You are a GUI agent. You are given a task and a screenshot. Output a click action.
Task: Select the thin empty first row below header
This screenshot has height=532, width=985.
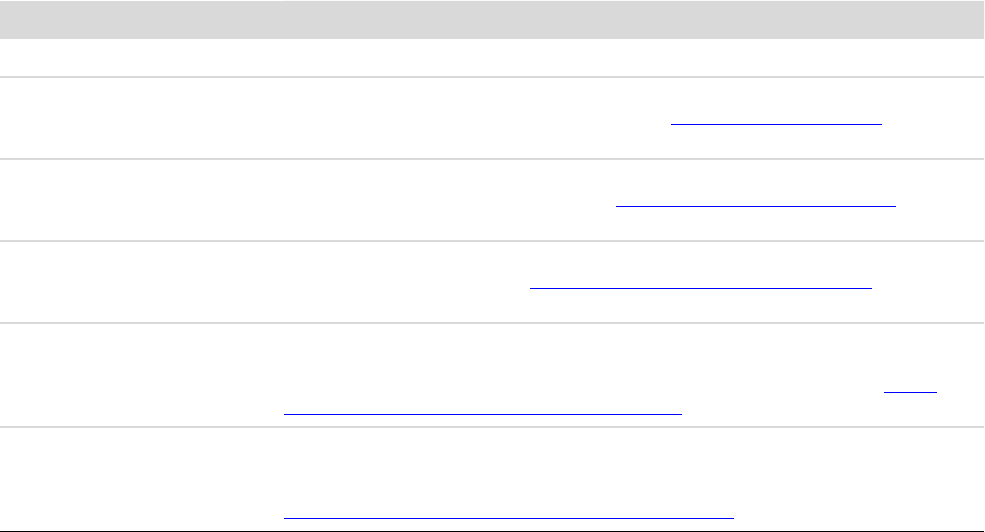492,58
